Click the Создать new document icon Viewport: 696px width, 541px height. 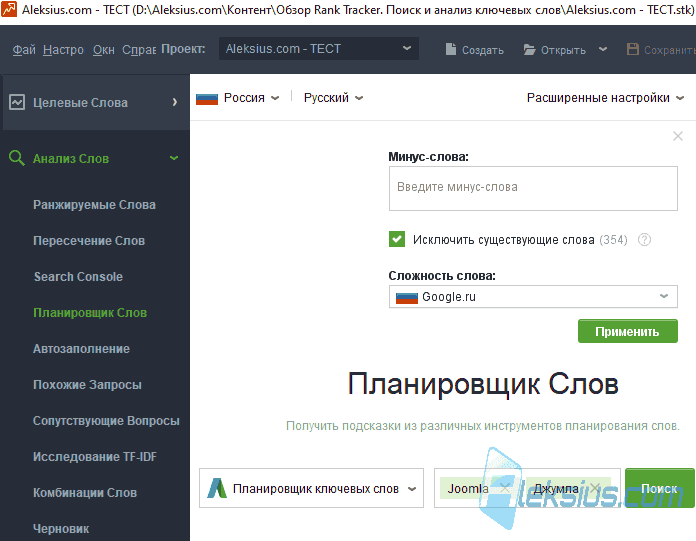[451, 49]
